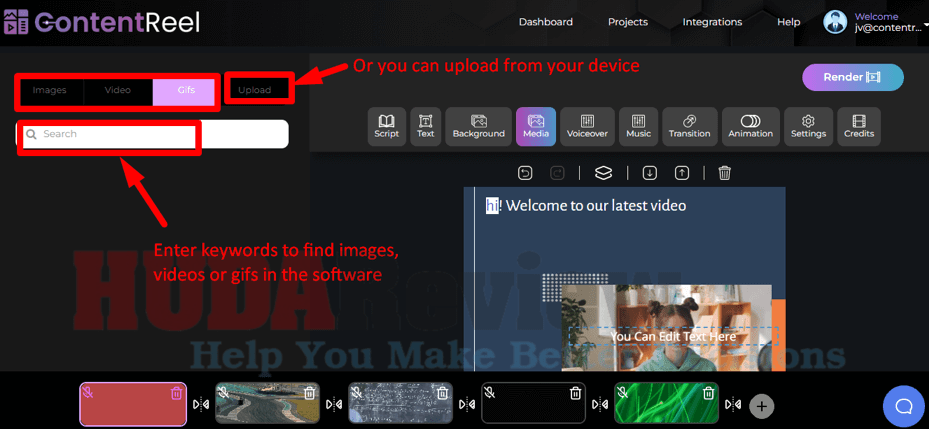929x429 pixels.
Task: Select the black slide thumbnail
Action: point(533,403)
